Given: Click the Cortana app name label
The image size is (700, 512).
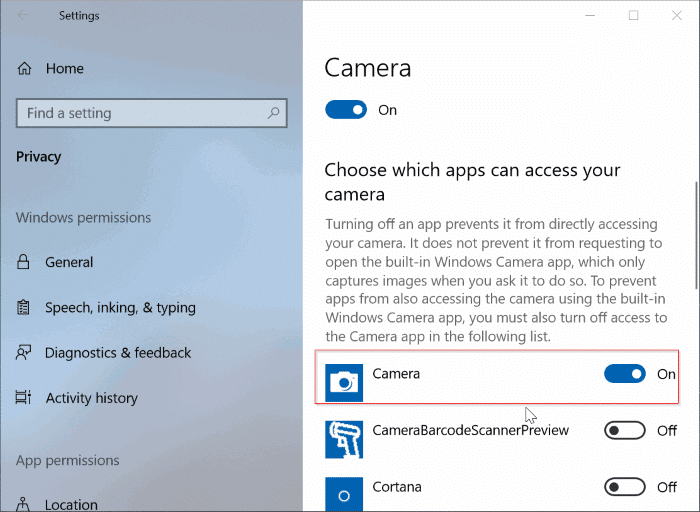Looking at the screenshot, I should pyautogui.click(x=397, y=487).
